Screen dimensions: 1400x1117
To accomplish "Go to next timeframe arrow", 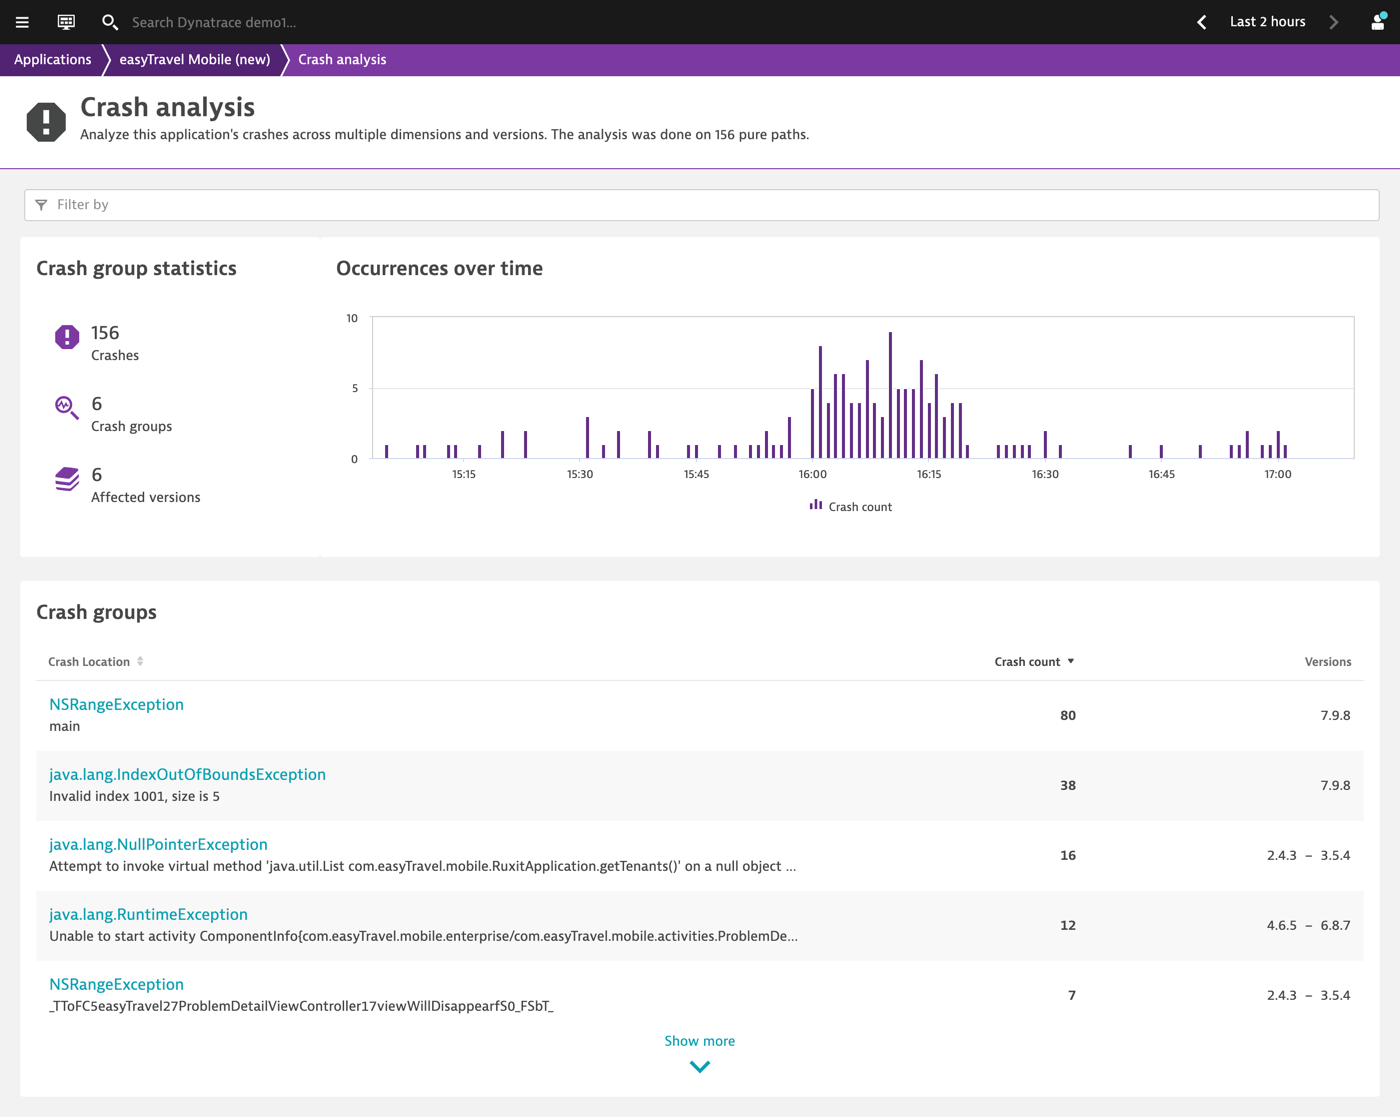I will pos(1334,22).
